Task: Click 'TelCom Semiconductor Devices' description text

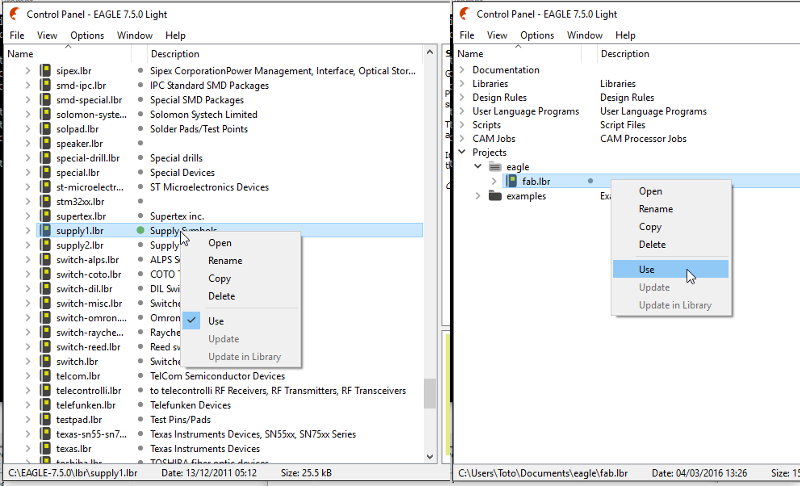Action: click(x=217, y=376)
